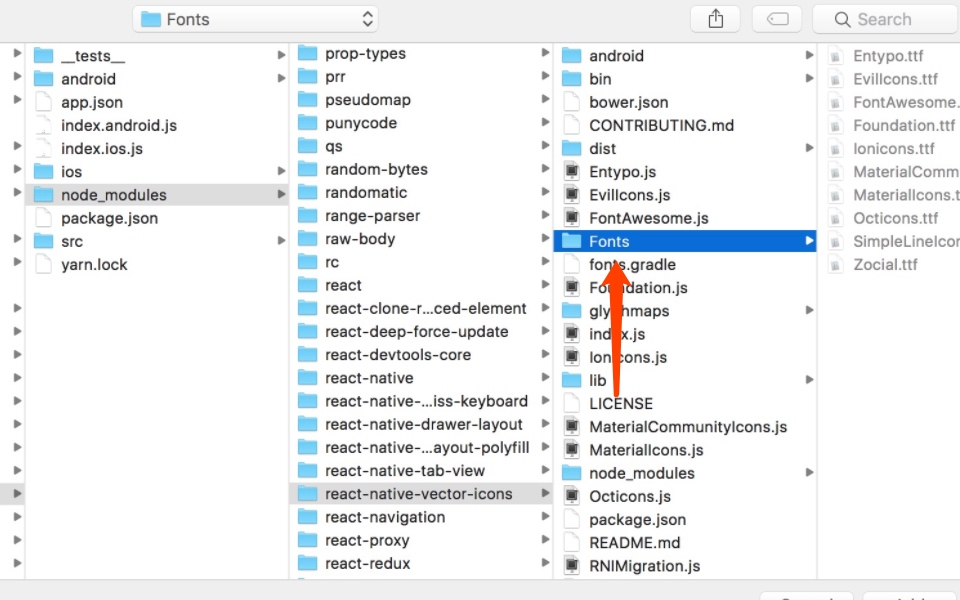Click the RNIMigration.js file icon
The width and height of the screenshot is (960, 600).
[x=571, y=566]
